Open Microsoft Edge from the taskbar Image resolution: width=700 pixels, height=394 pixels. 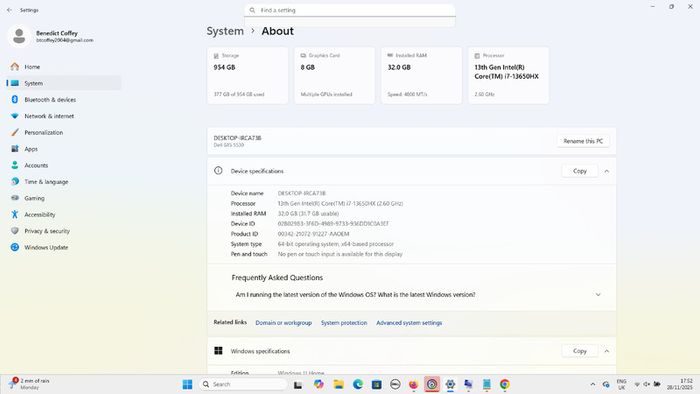coord(358,384)
